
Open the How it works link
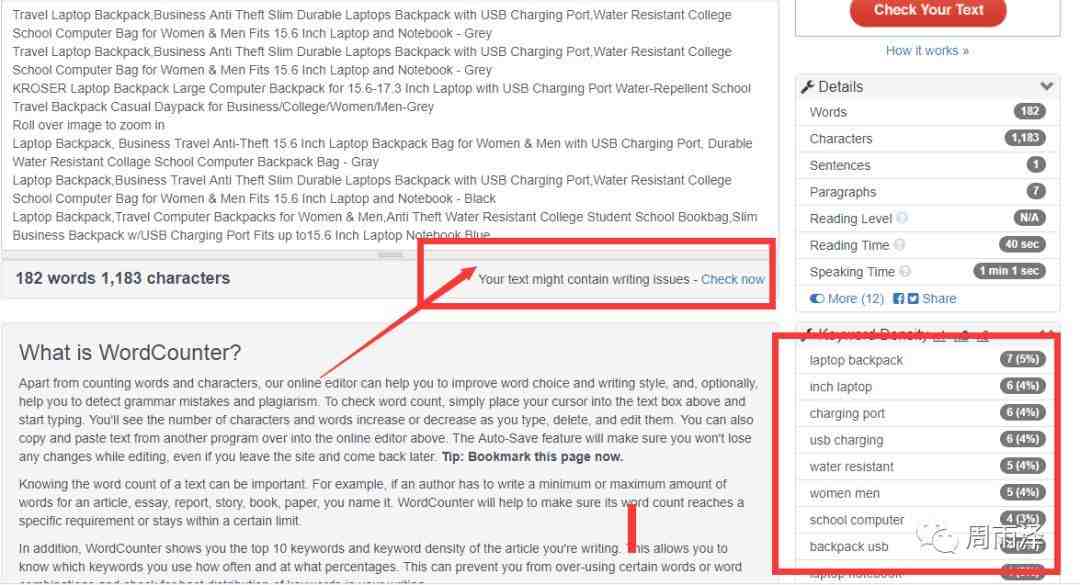click(927, 50)
